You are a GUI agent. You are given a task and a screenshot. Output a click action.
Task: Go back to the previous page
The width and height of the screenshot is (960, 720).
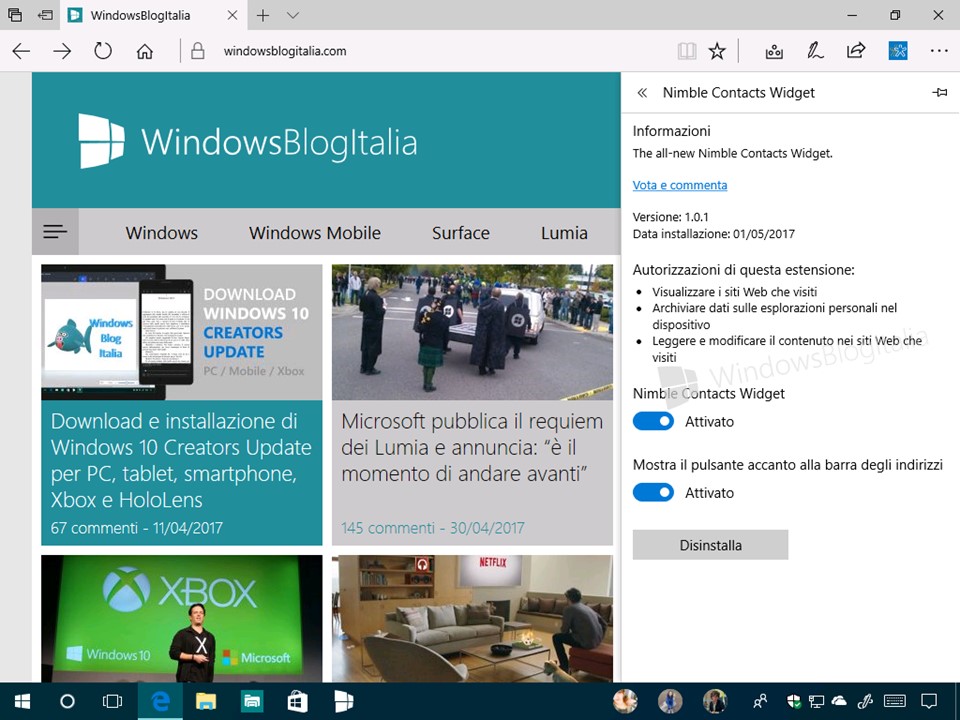[21, 51]
